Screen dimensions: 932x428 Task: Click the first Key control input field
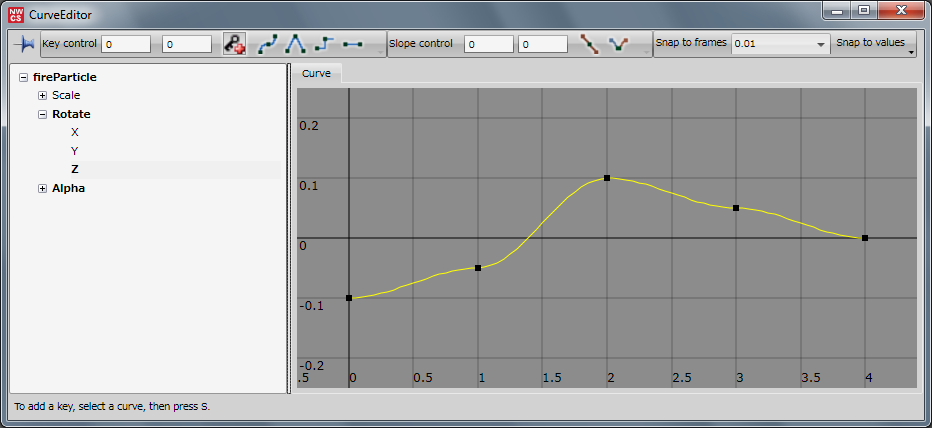pyautogui.click(x=126, y=45)
